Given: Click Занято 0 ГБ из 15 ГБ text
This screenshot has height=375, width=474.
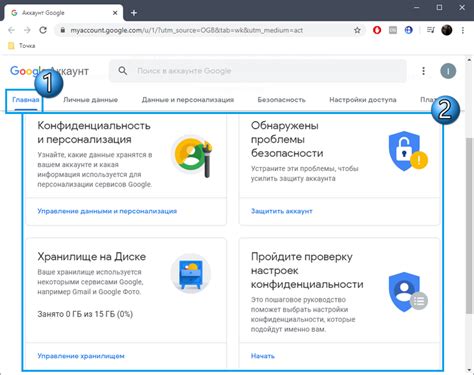Looking at the screenshot, I should 85,314.
